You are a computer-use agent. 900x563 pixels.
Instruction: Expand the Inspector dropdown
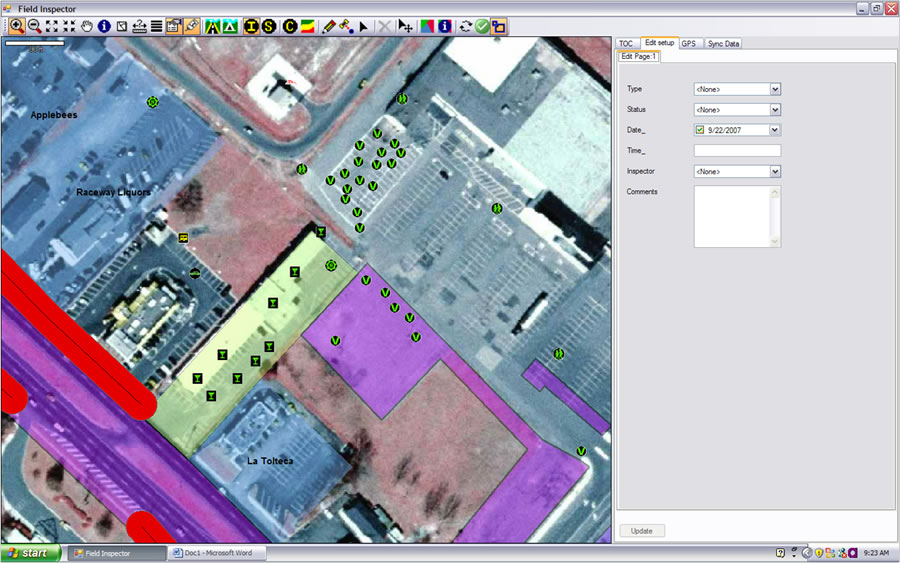pos(775,172)
